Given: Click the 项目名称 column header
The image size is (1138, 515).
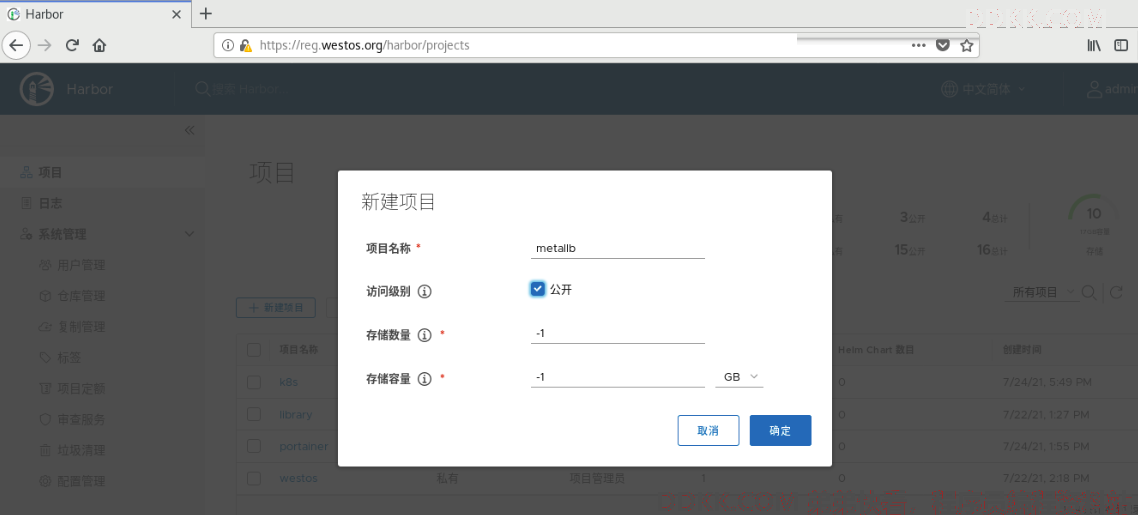Looking at the screenshot, I should point(298,350).
